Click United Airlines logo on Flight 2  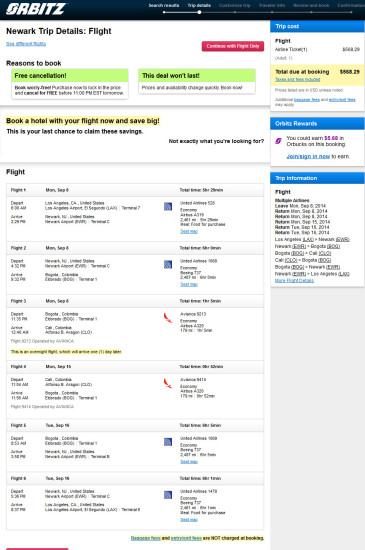pyautogui.click(x=168, y=264)
